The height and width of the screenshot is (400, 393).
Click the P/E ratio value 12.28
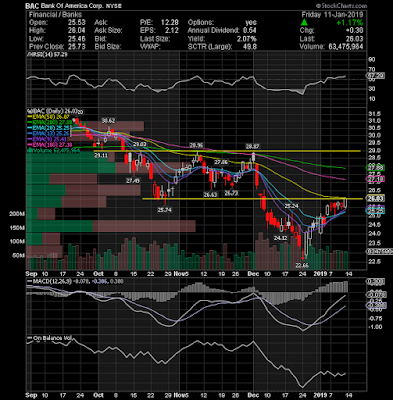click(x=169, y=23)
